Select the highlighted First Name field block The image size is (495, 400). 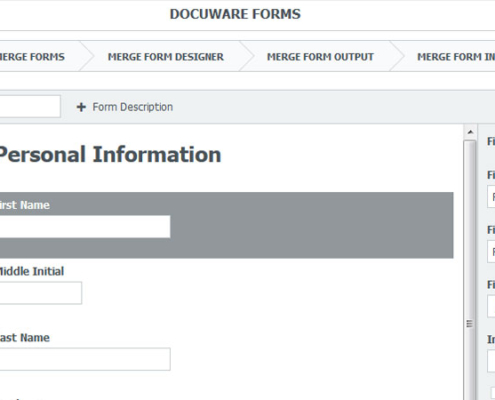227,225
